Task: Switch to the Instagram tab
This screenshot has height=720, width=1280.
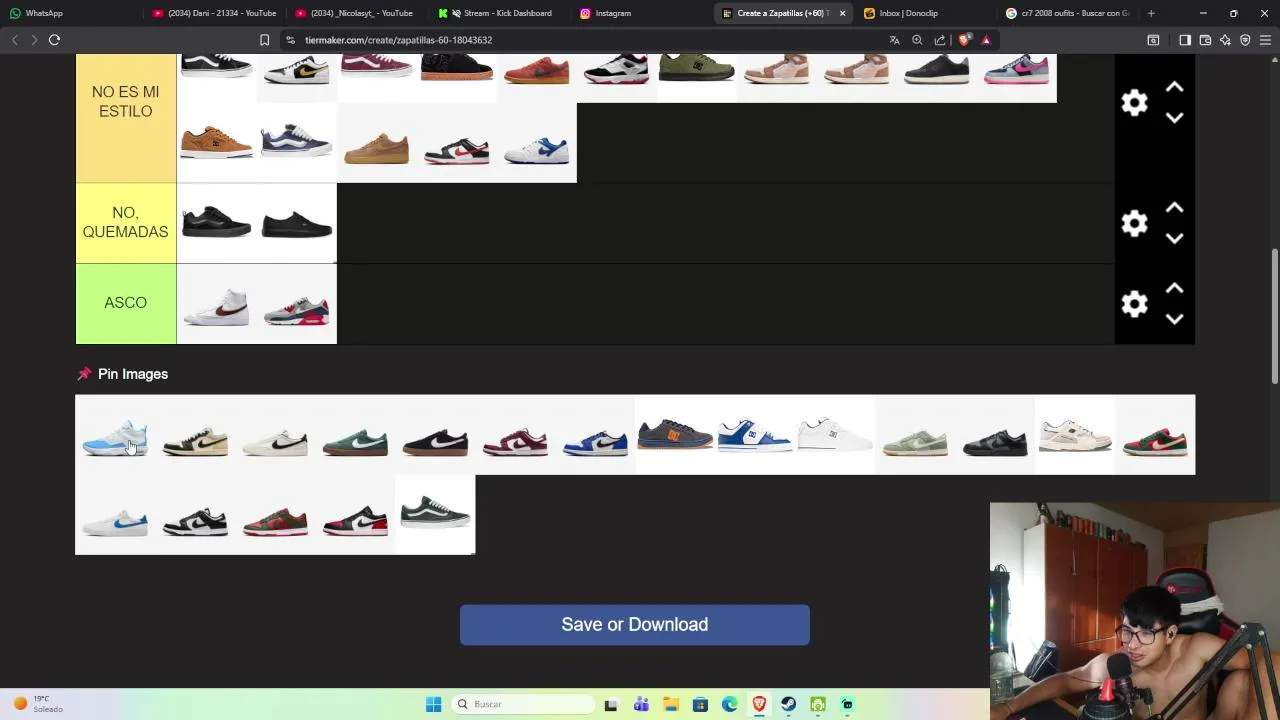Action: [641, 13]
